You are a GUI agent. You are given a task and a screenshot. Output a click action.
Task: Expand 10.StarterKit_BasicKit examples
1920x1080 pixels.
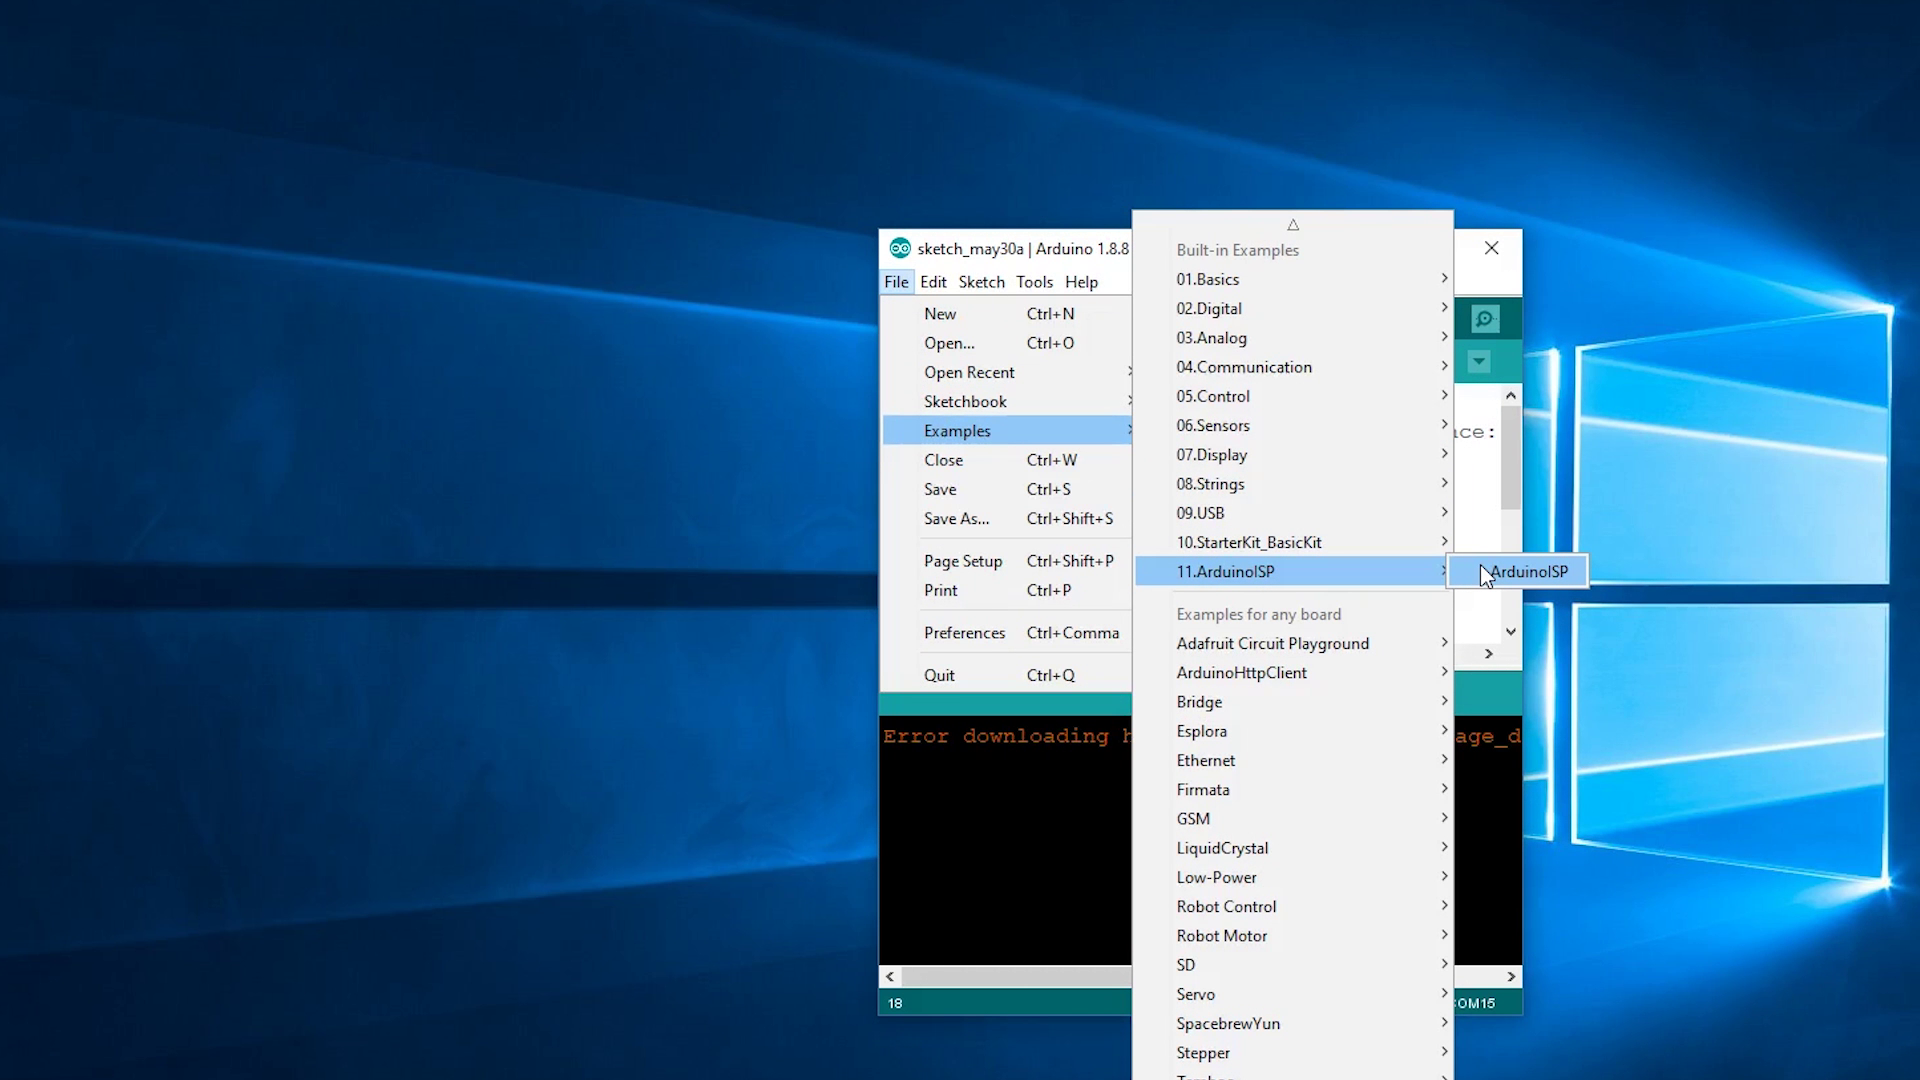1293,542
